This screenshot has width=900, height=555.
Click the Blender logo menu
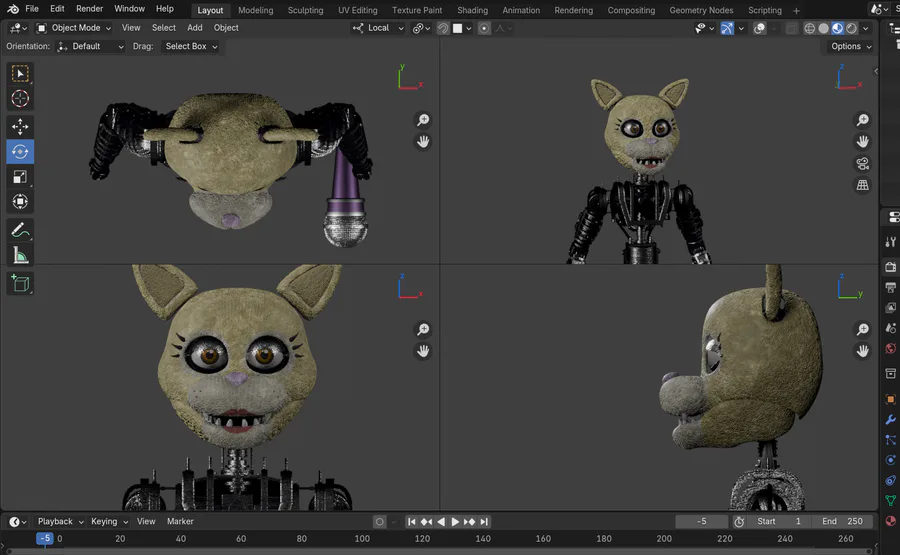point(13,9)
